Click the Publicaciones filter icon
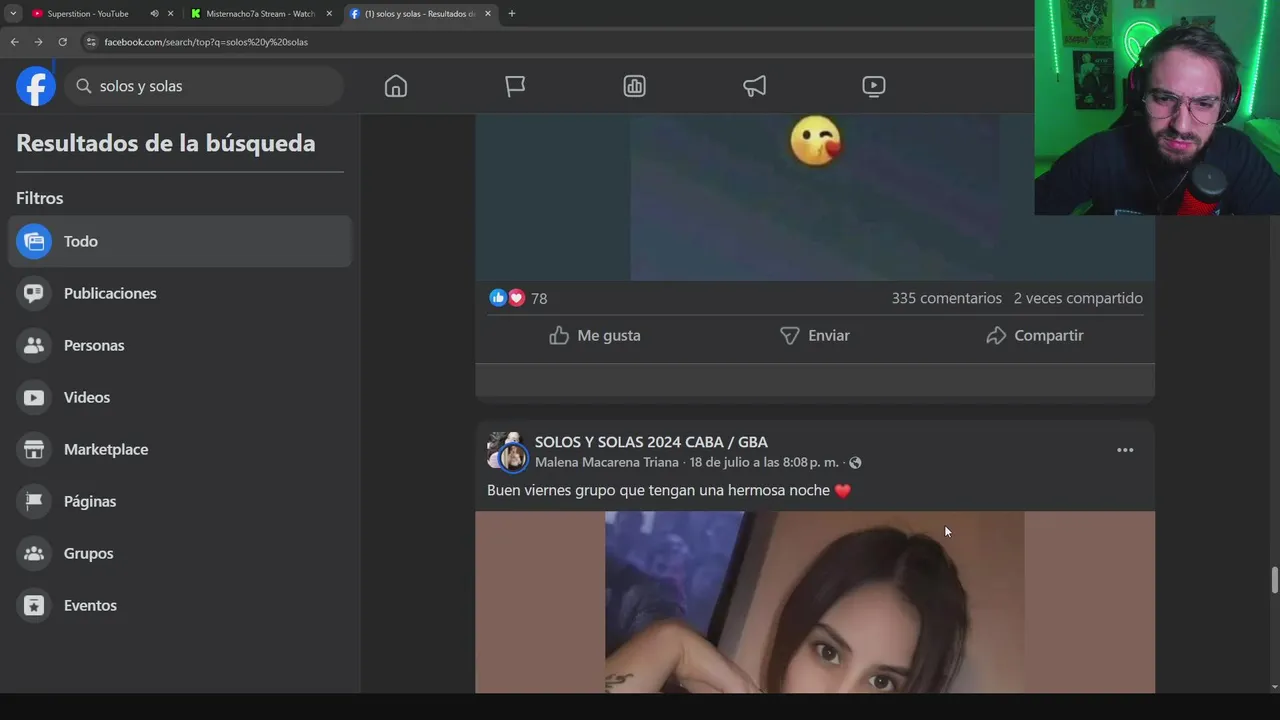Viewport: 1280px width, 720px height. pos(34,293)
